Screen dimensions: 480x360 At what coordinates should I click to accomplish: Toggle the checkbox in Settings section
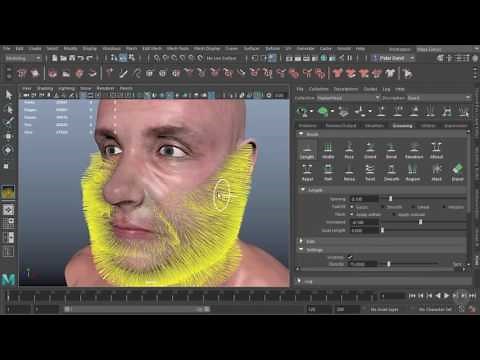click(350, 257)
